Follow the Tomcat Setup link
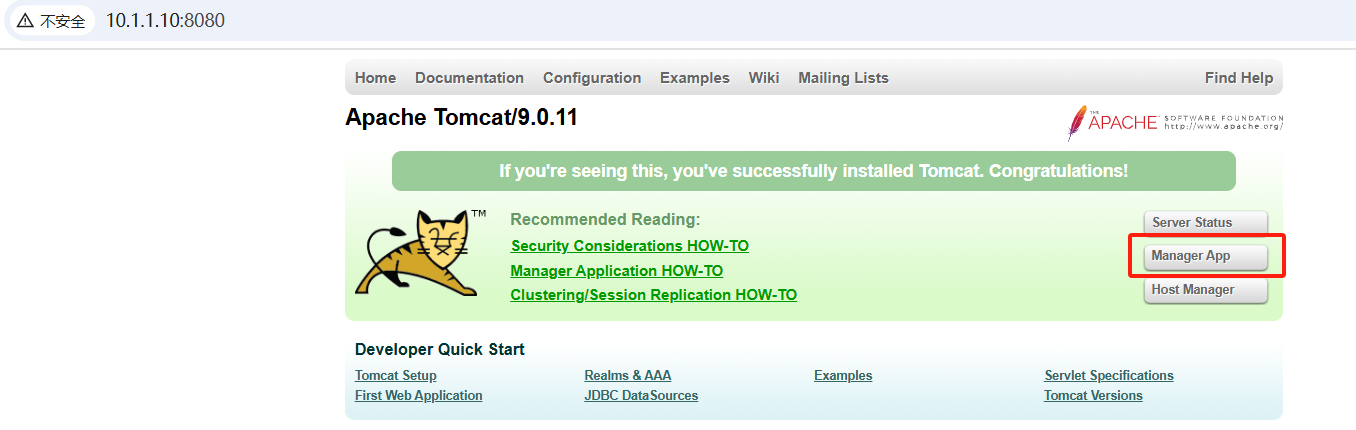Image resolution: width=1356 pixels, height=430 pixels. pos(396,376)
